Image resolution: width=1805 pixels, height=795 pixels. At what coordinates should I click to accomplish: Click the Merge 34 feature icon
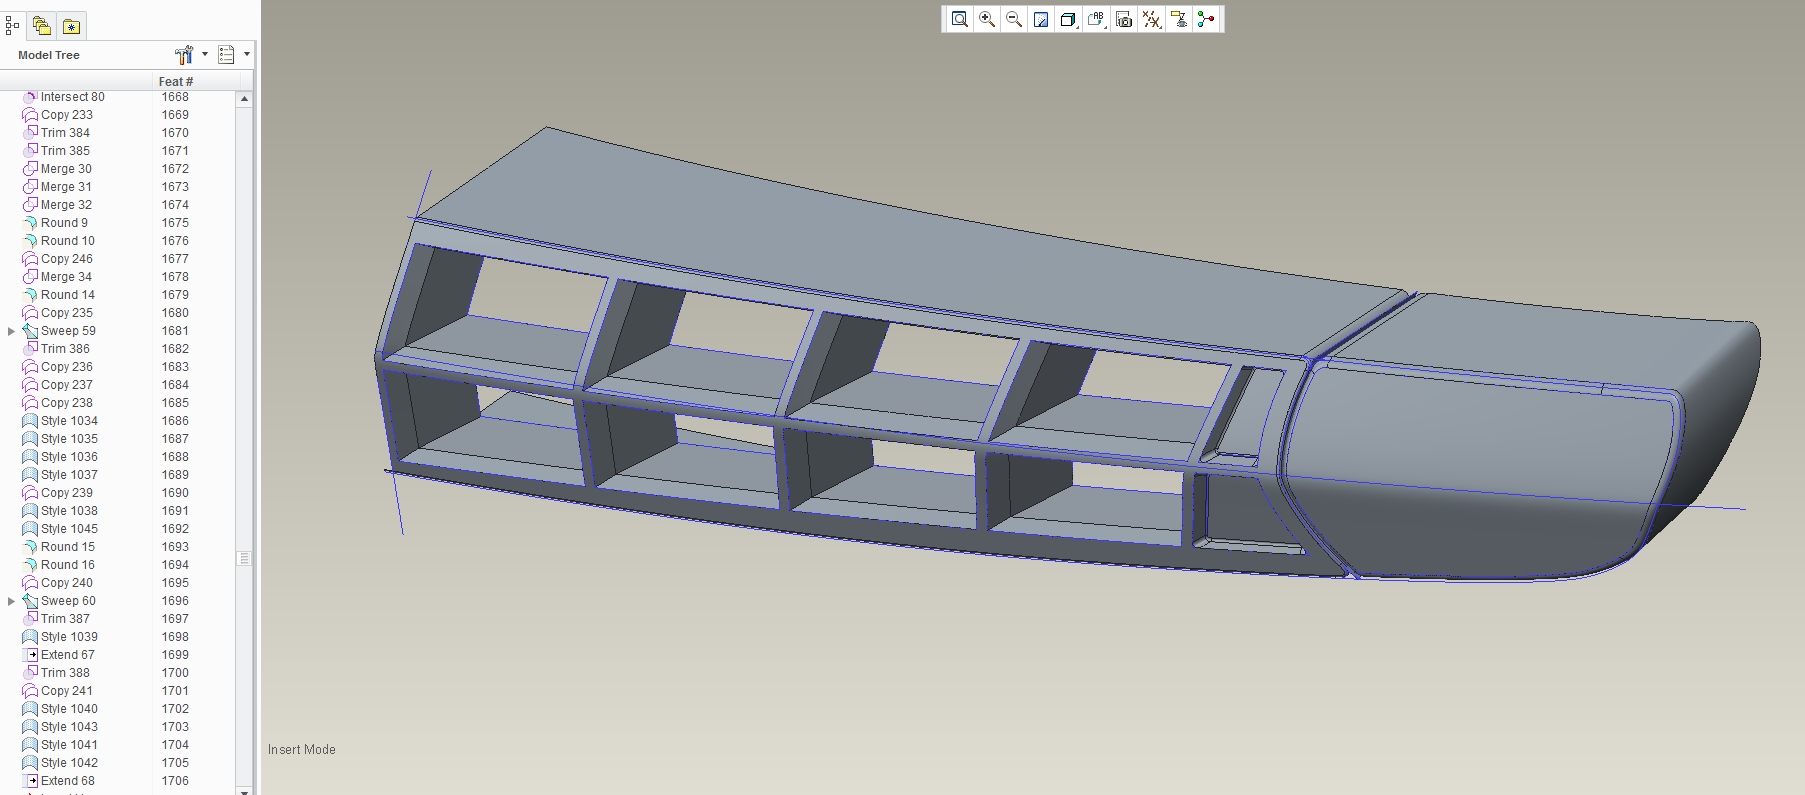[x=30, y=277]
